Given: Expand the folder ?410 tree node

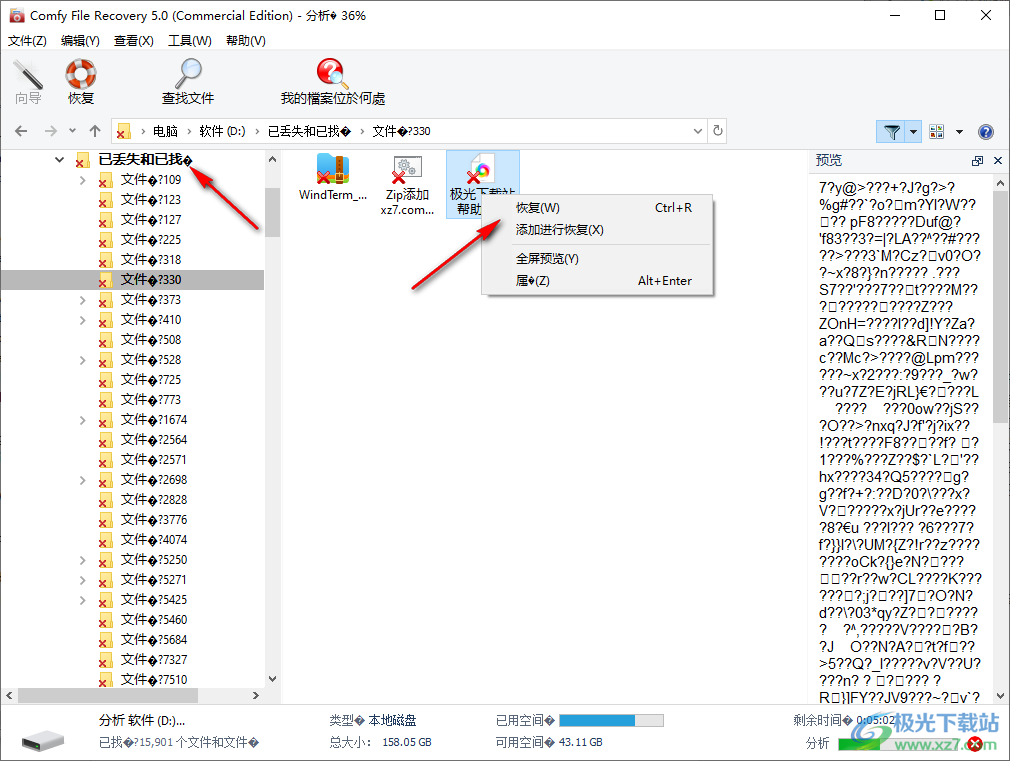Looking at the screenshot, I should [82, 320].
